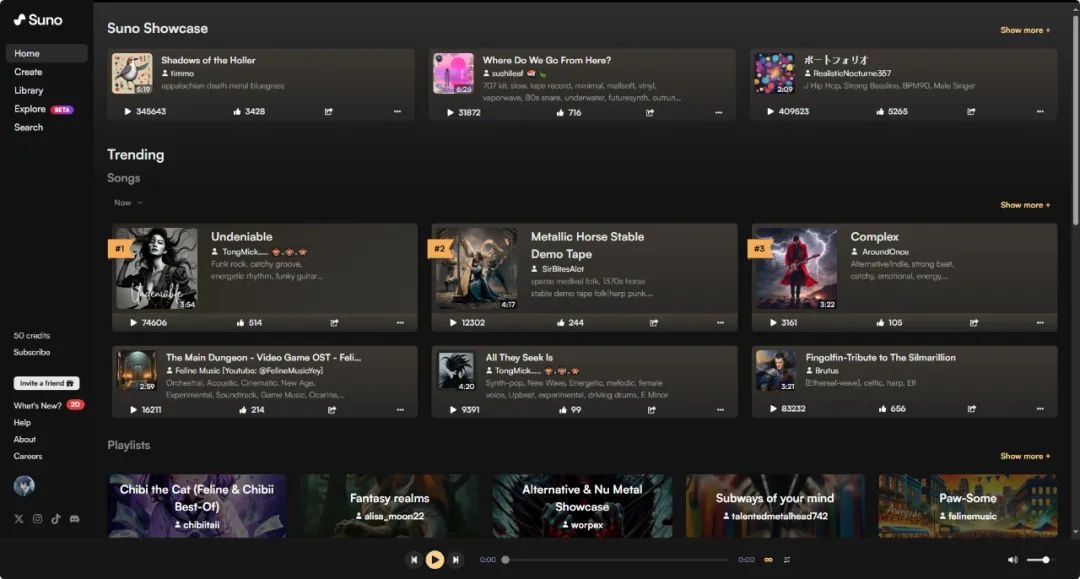
Task: Open the Now trending time filter dropdown
Action: click(128, 203)
